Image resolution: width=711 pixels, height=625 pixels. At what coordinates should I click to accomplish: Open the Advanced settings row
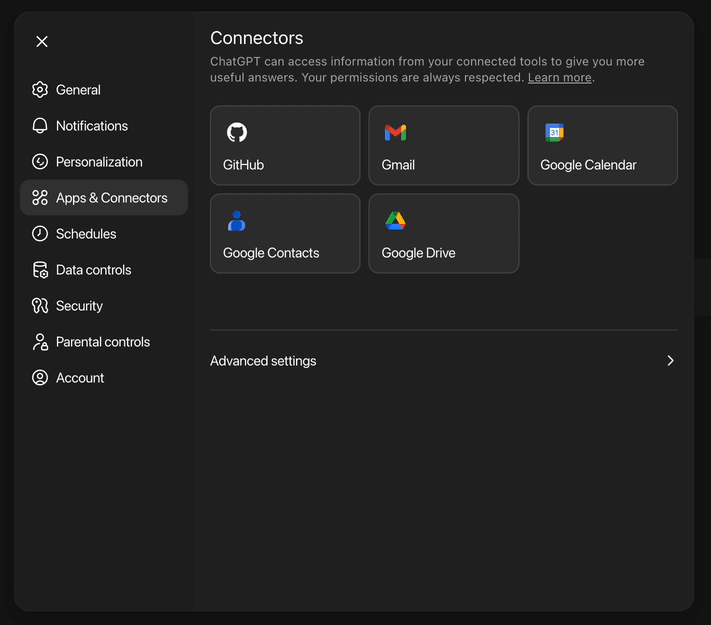[443, 361]
